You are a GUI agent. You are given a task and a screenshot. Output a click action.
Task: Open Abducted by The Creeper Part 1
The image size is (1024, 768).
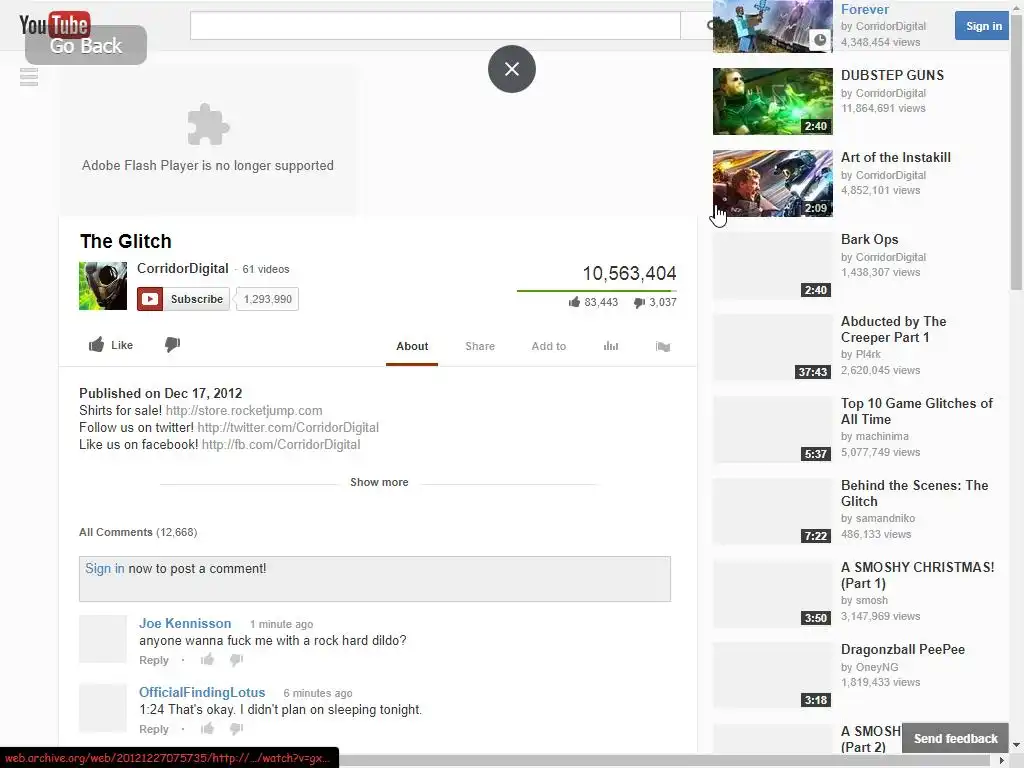point(893,329)
